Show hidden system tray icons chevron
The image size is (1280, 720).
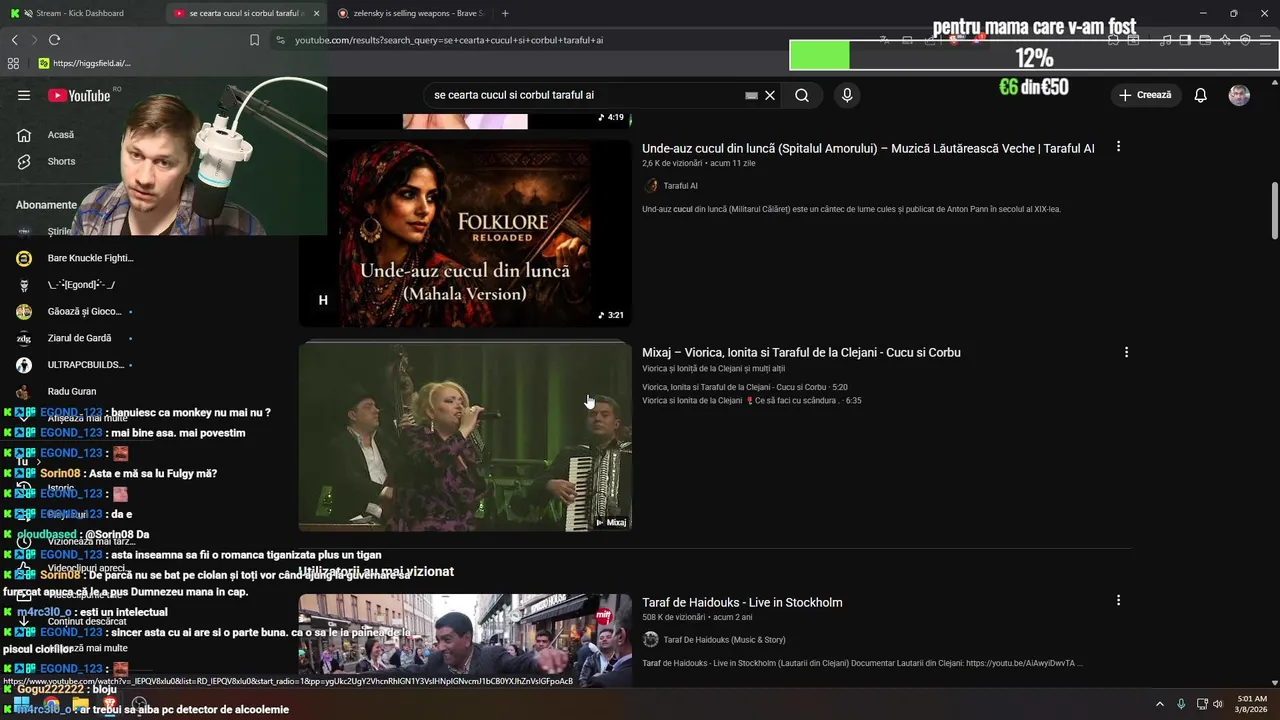[x=1160, y=704]
